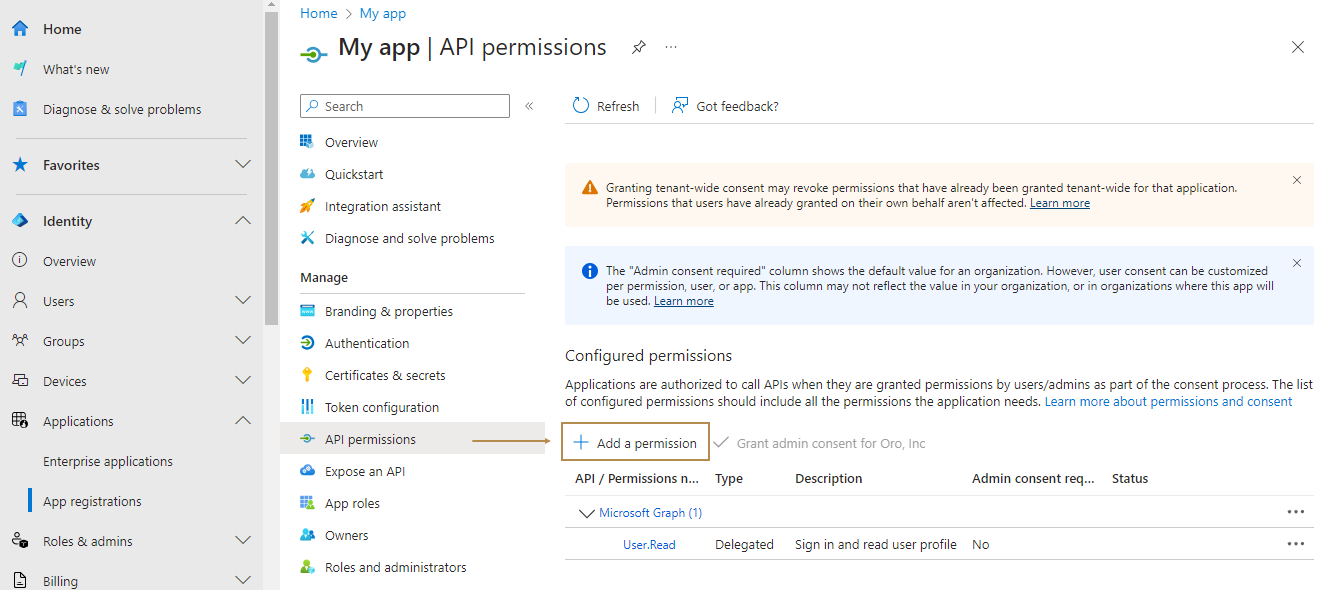Image resolution: width=1332 pixels, height=590 pixels.
Task: Collapse the Identity section chevron
Action: click(x=242, y=221)
